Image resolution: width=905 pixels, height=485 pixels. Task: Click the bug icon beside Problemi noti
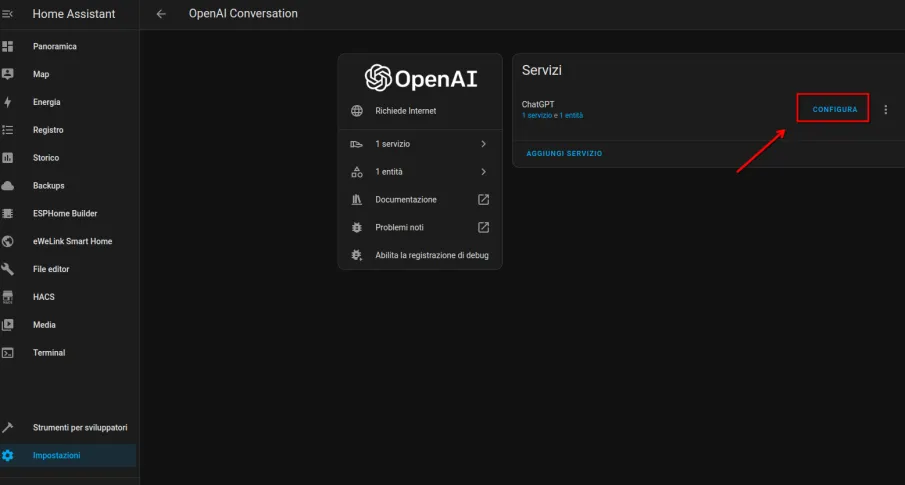(x=357, y=227)
